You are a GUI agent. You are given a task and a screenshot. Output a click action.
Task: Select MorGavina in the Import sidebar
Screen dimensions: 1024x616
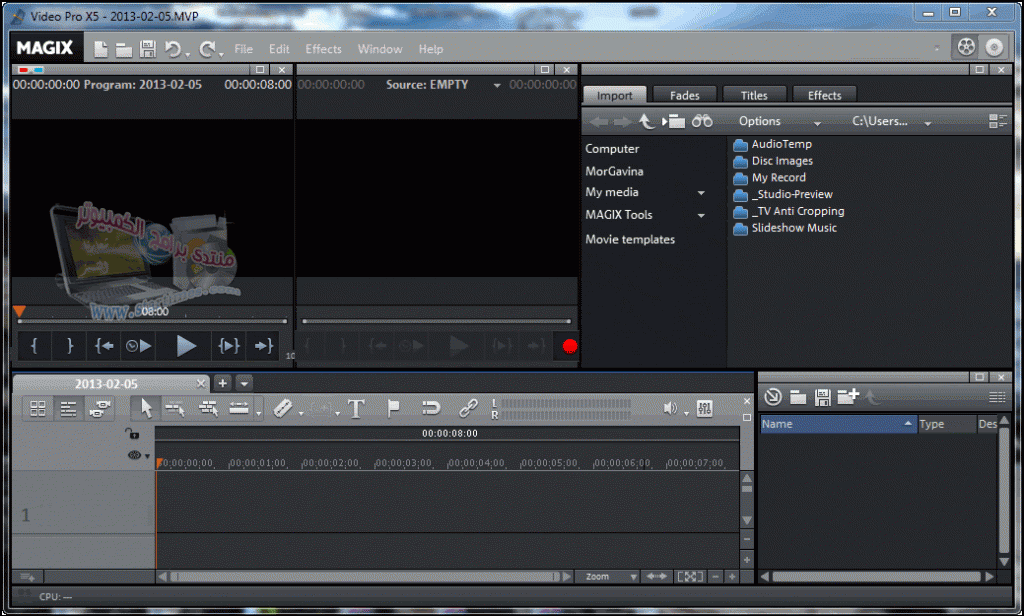pos(614,171)
